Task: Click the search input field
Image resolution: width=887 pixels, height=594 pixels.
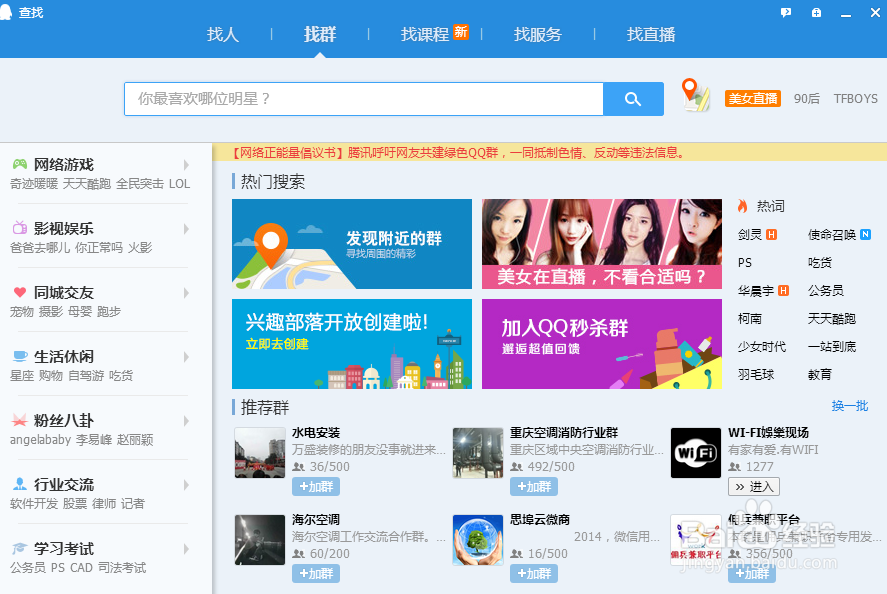Action: point(360,99)
